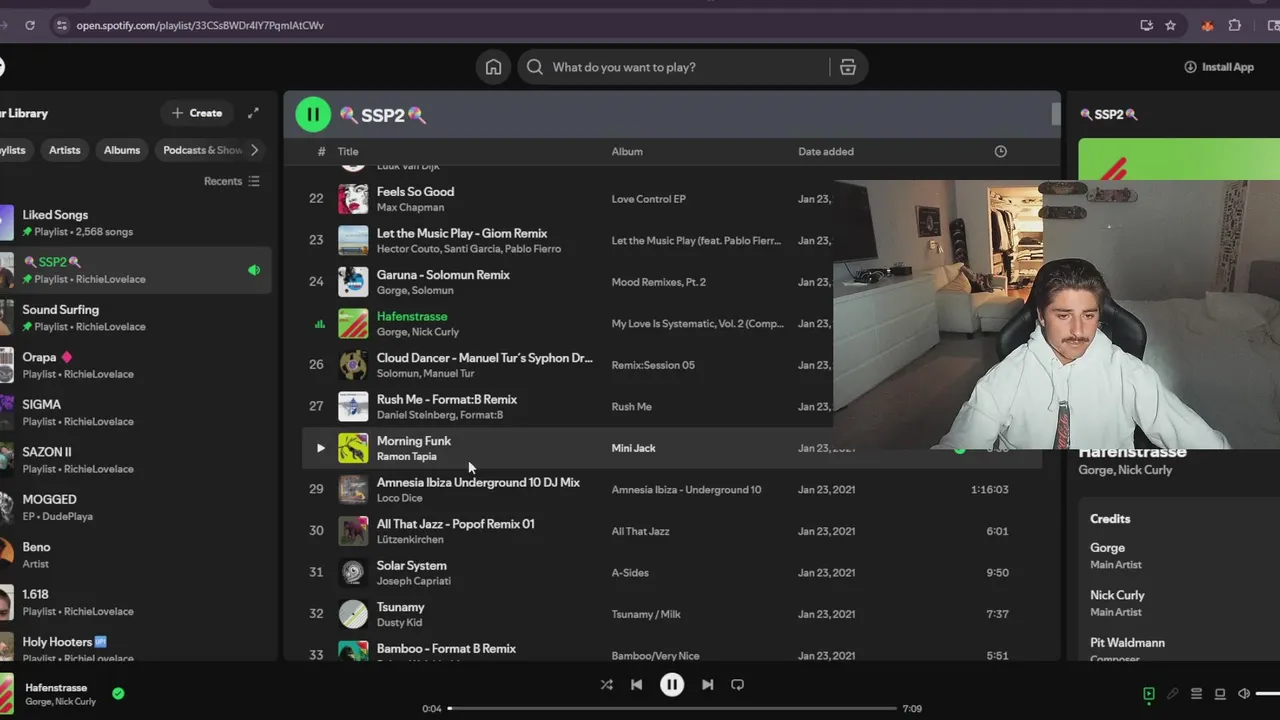Adjust the volume slider
1280x720 pixels.
1268,694
